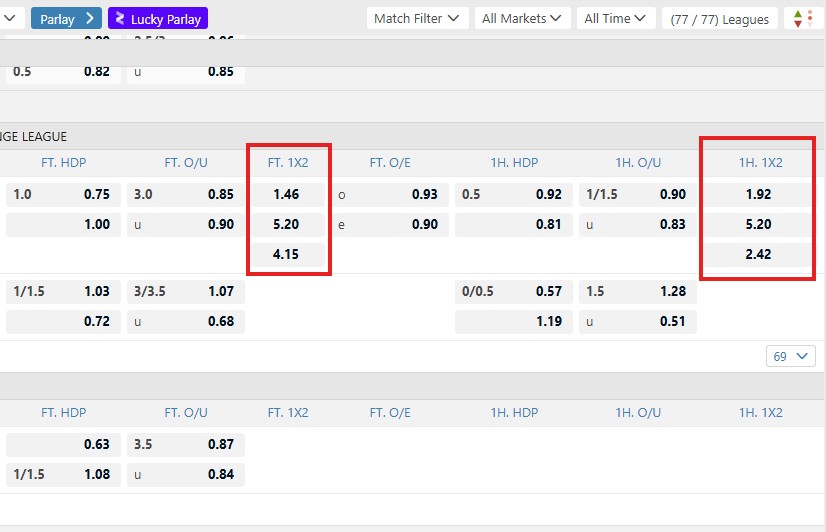Select FT. O/U under odds 0.68
The height and width of the screenshot is (532, 826).
185,321
